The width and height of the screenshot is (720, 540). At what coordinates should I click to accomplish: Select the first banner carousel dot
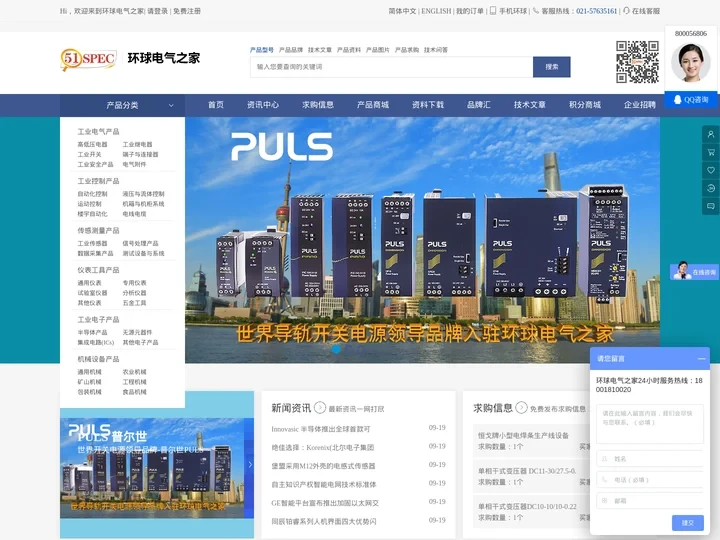point(336,349)
